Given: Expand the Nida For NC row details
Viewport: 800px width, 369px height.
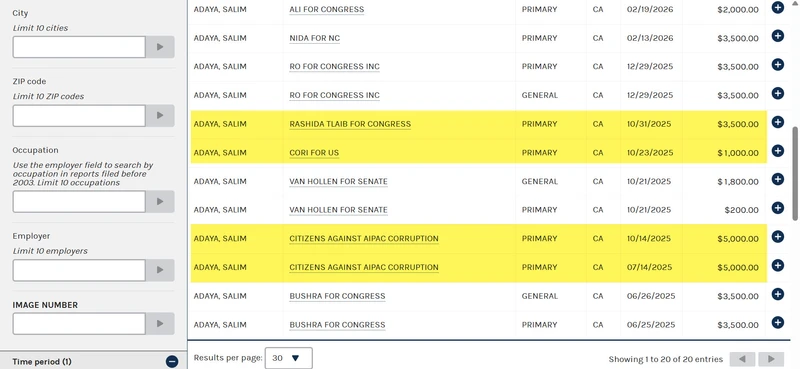Looking at the screenshot, I should (778, 36).
